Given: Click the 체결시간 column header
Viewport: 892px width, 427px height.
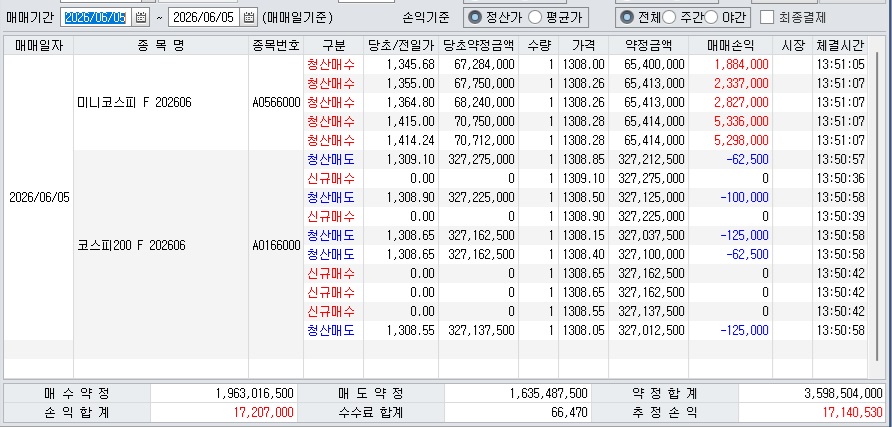Looking at the screenshot, I should [x=840, y=45].
